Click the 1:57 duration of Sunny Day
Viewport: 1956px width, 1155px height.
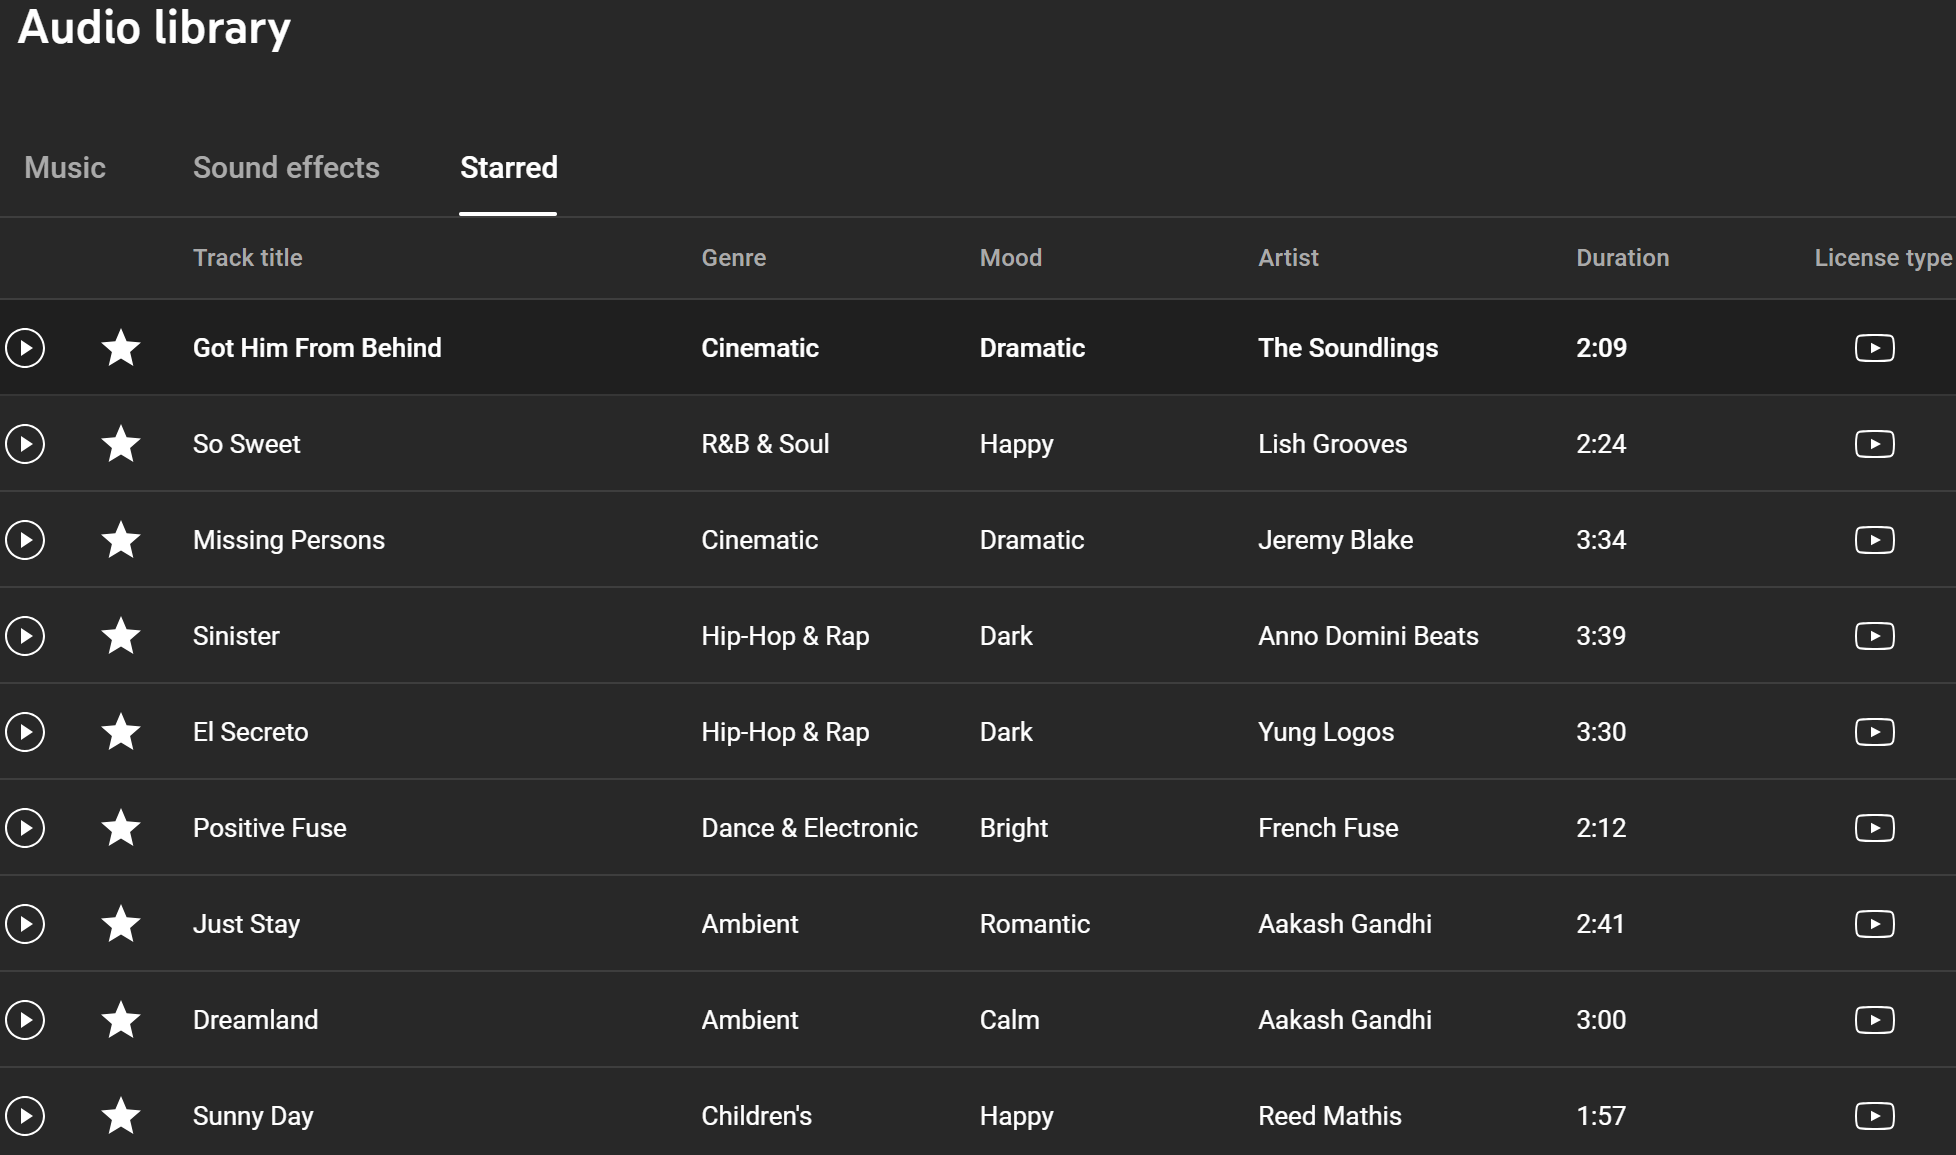(1601, 1116)
